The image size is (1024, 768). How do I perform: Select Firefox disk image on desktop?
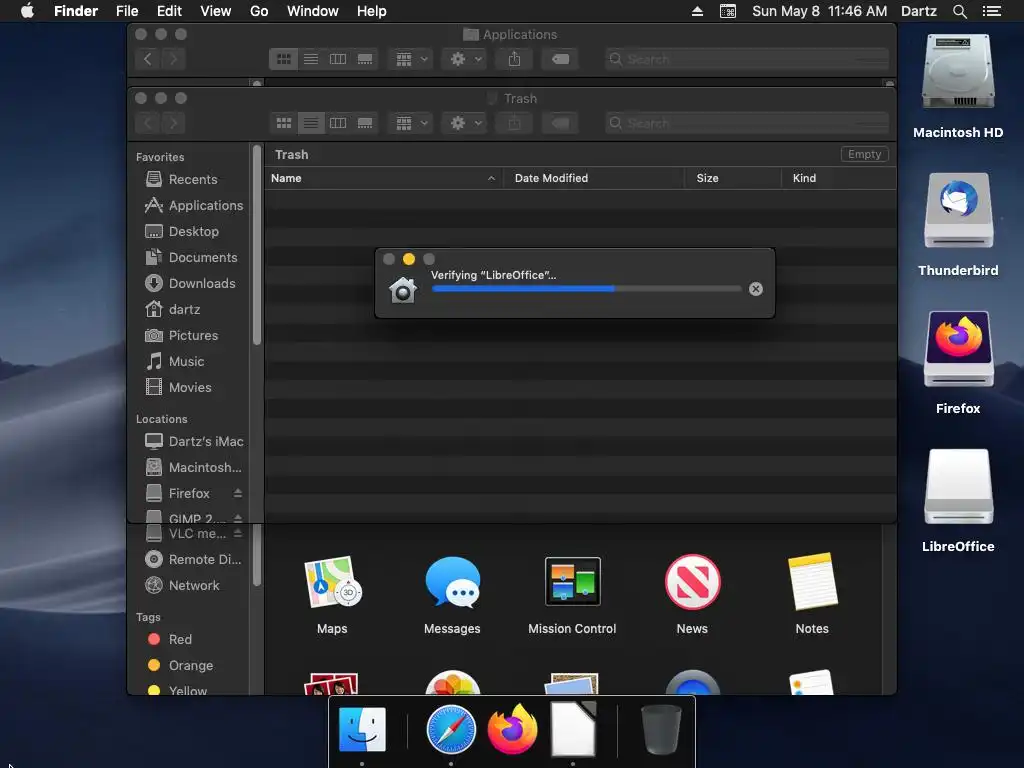958,349
